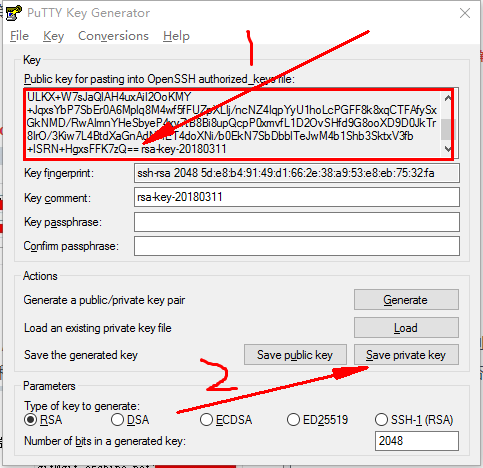483x468 pixels.
Task: Click the Key fingerprint field
Action: coord(297,173)
